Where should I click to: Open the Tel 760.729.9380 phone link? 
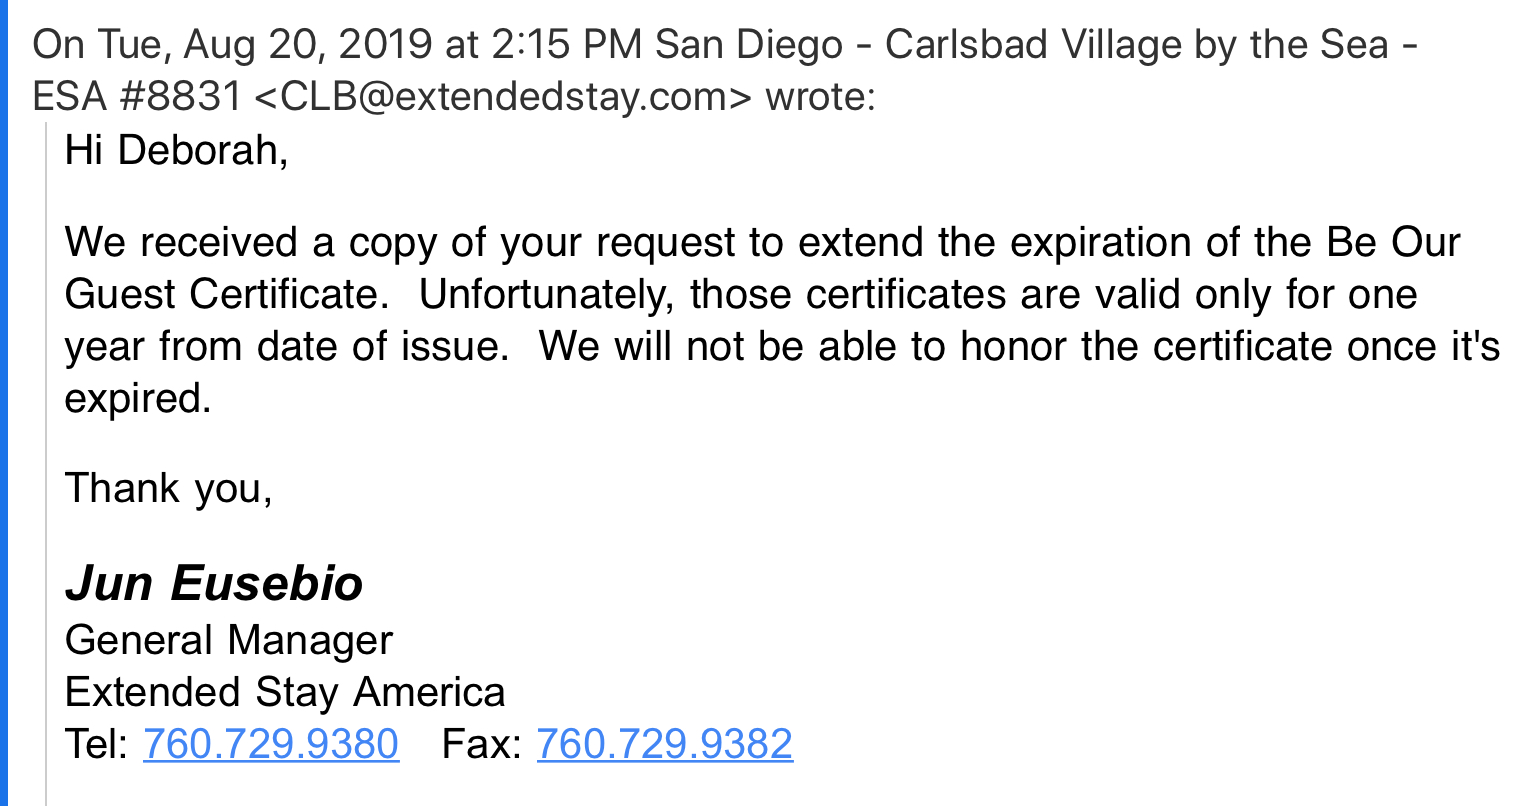pos(271,744)
